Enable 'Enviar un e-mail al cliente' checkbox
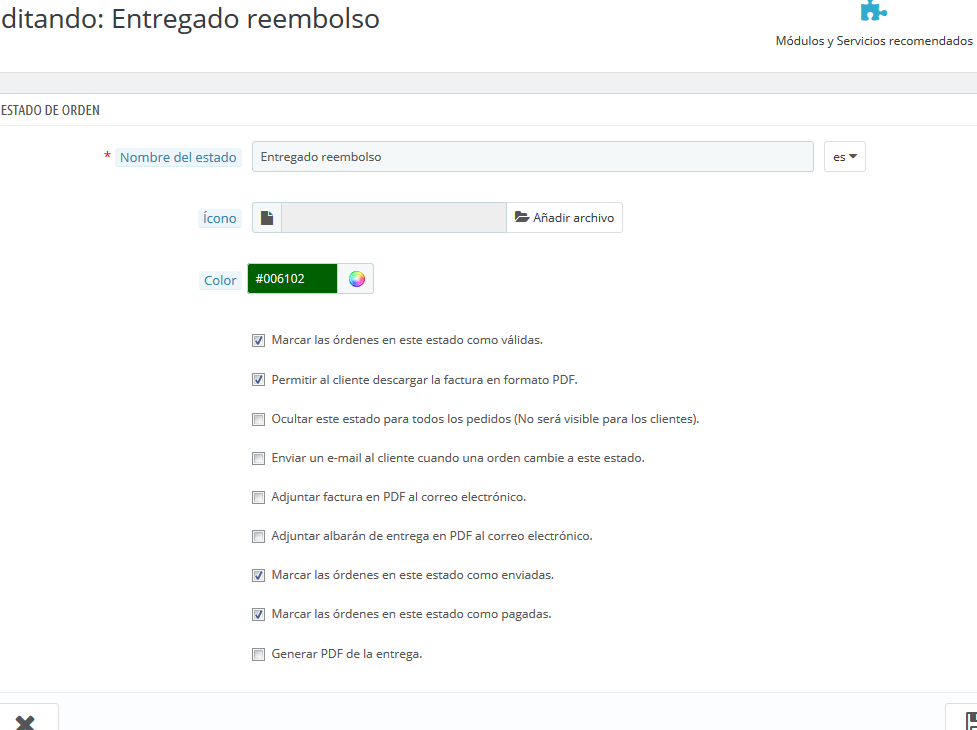The height and width of the screenshot is (730, 977). (258, 458)
